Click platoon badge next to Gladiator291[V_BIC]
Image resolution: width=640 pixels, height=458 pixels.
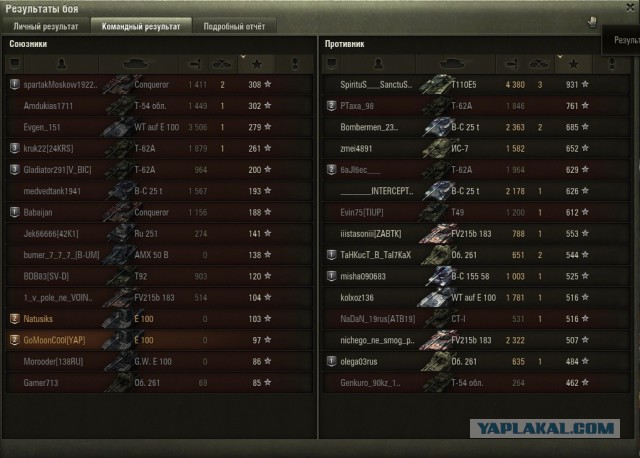[x=15, y=169]
